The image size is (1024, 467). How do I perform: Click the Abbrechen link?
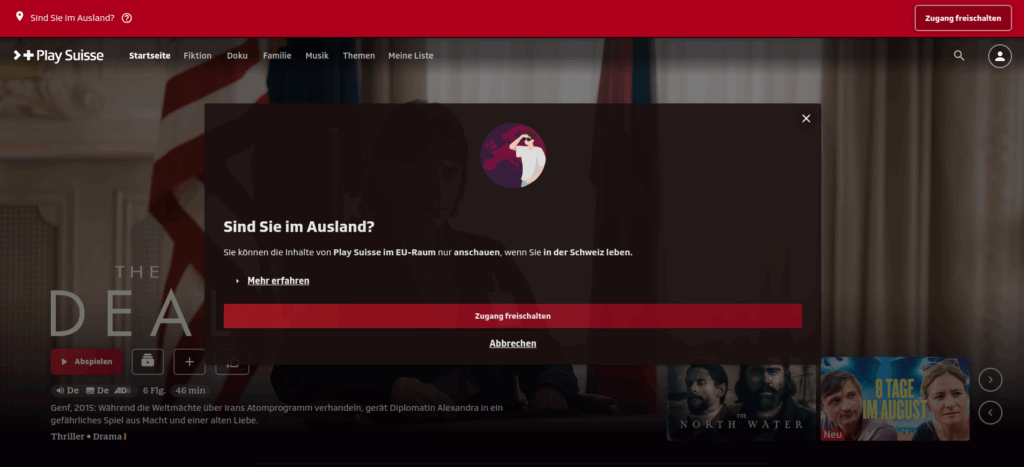coord(513,344)
